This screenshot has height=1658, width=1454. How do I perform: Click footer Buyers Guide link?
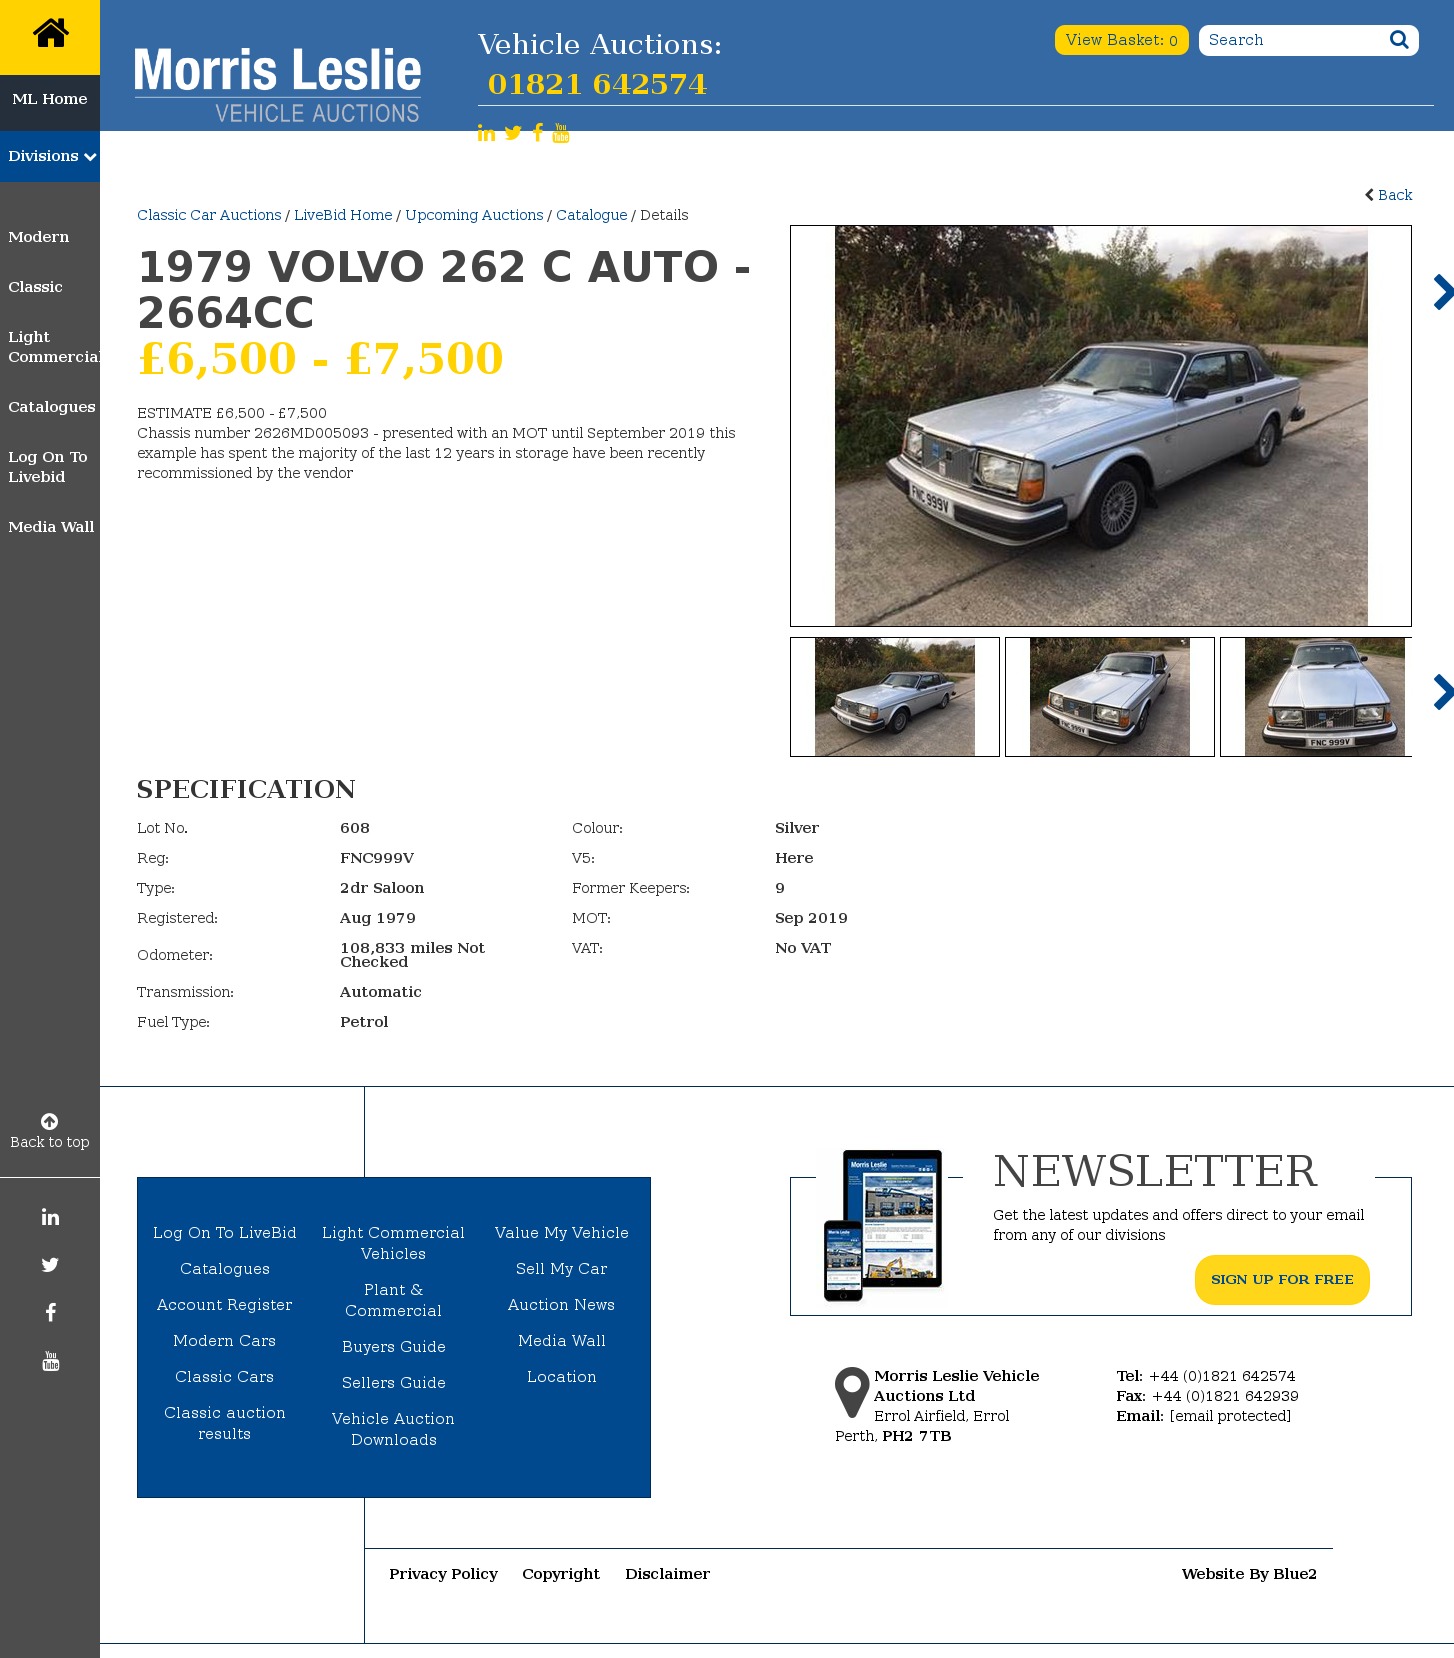click(x=394, y=1347)
